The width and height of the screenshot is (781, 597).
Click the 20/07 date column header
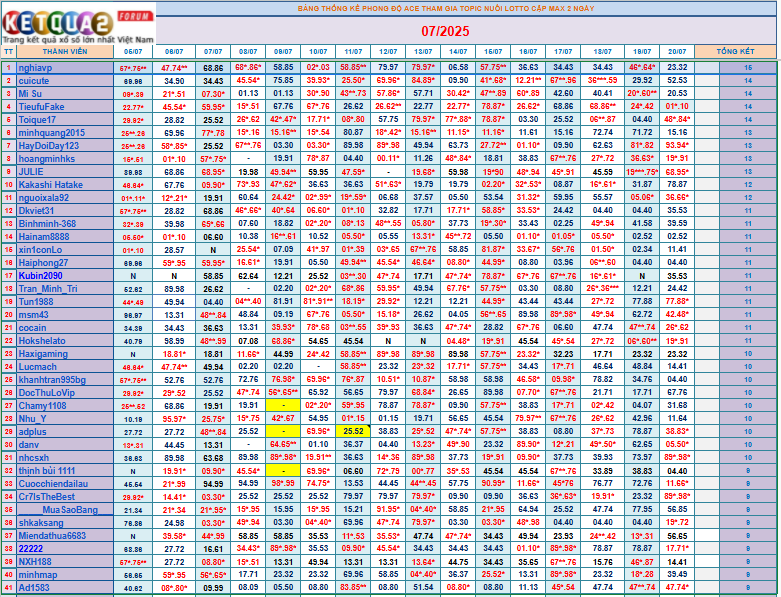[677, 50]
